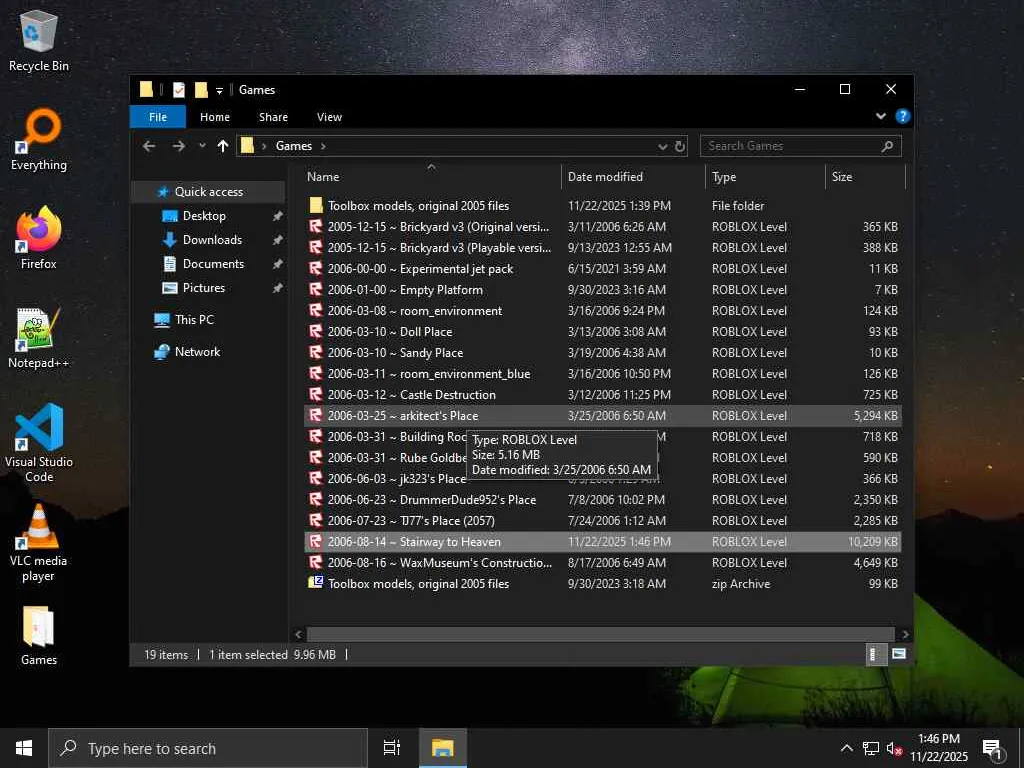Viewport: 1024px width, 768px height.
Task: Open the Share ribbon tab
Action: tap(273, 117)
